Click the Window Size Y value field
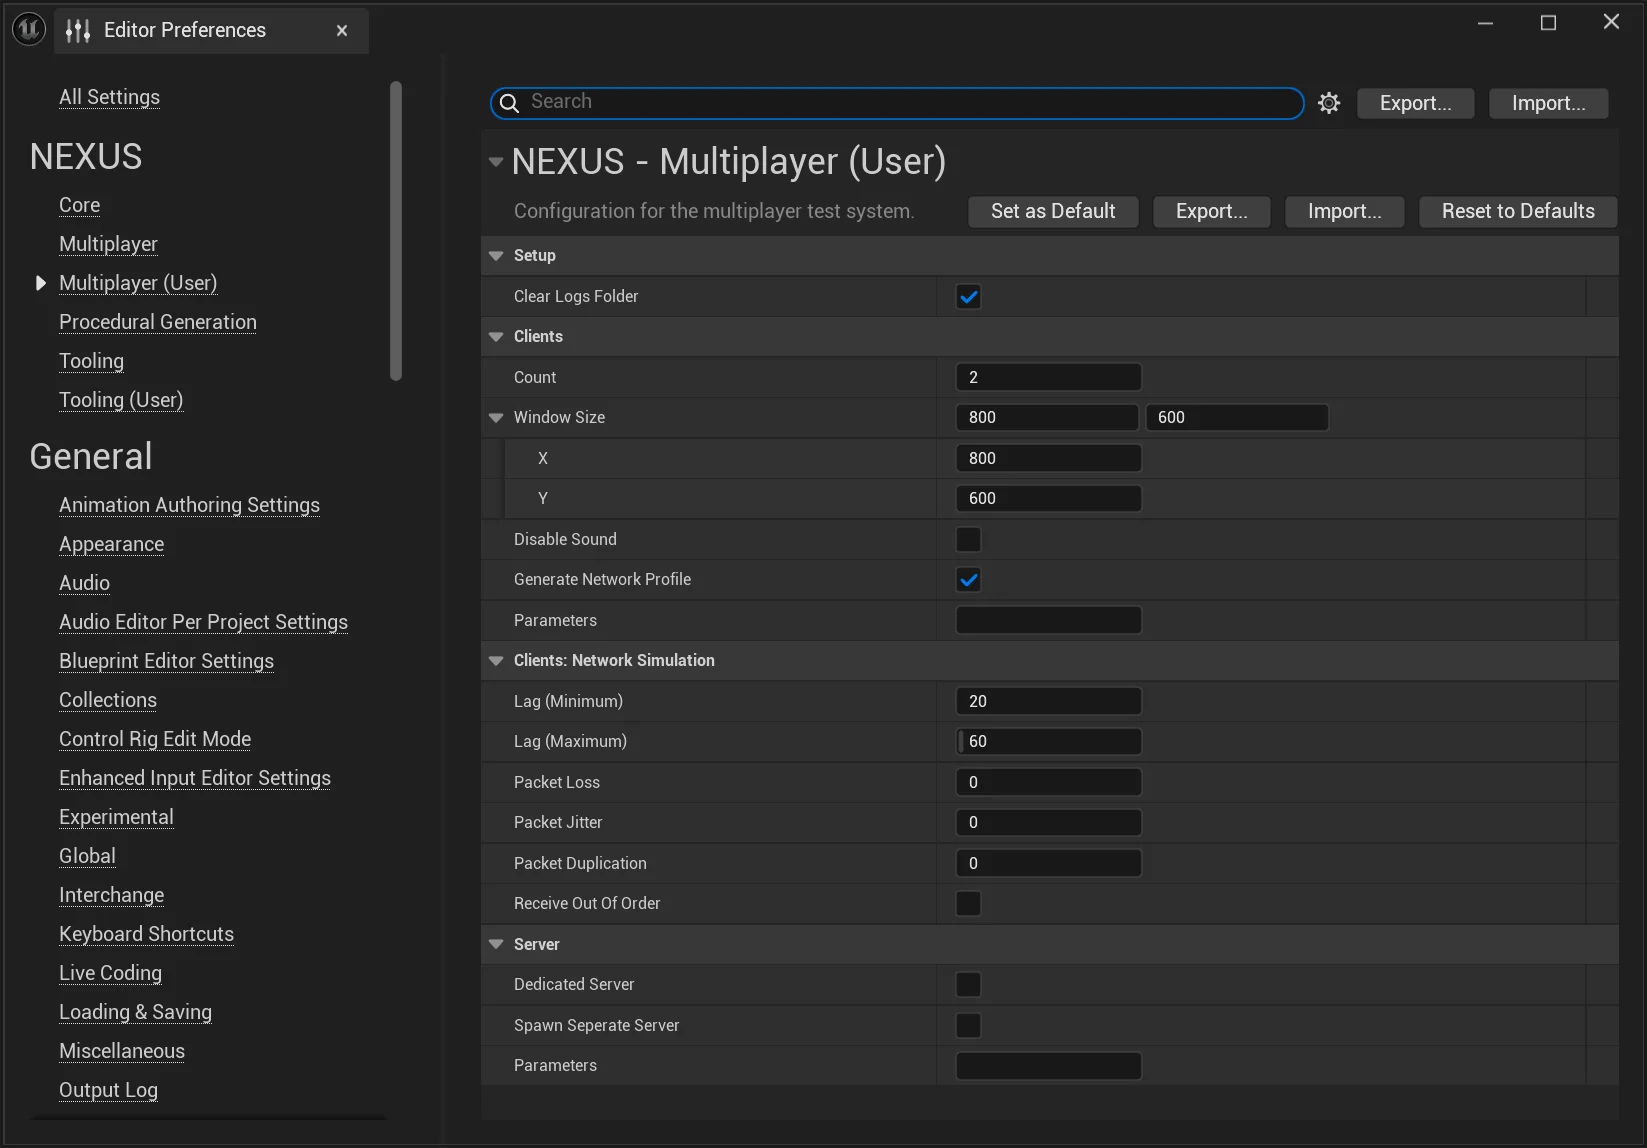Image resolution: width=1647 pixels, height=1148 pixels. [1048, 498]
